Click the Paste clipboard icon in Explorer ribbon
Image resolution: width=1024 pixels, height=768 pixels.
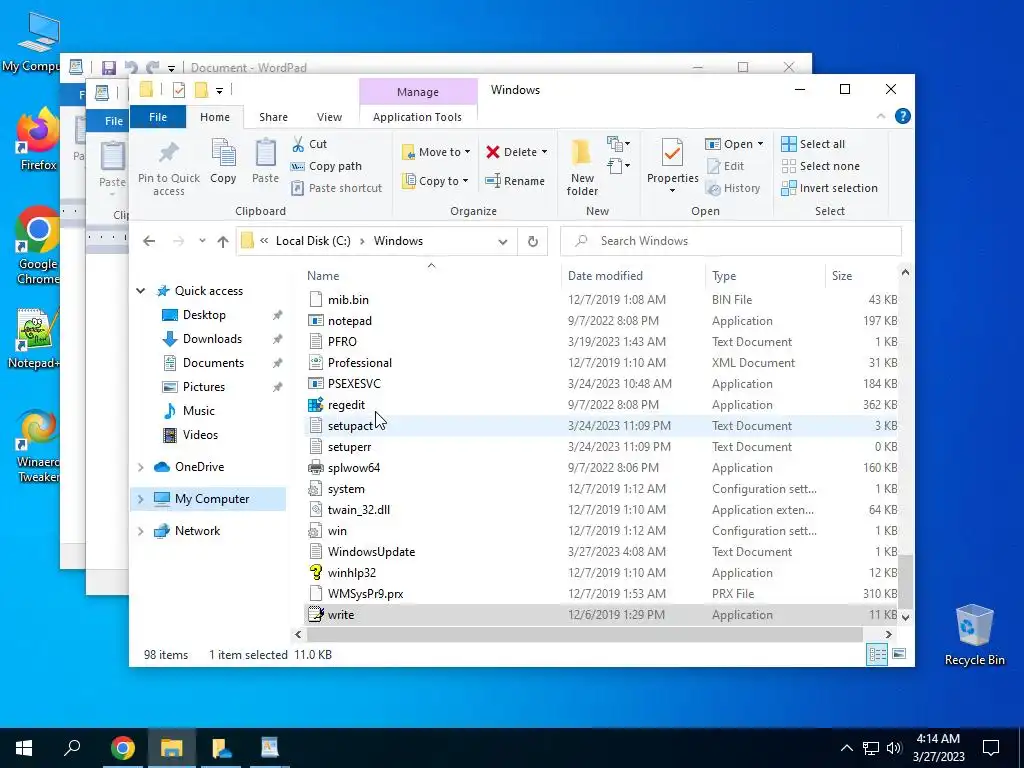coord(265,153)
